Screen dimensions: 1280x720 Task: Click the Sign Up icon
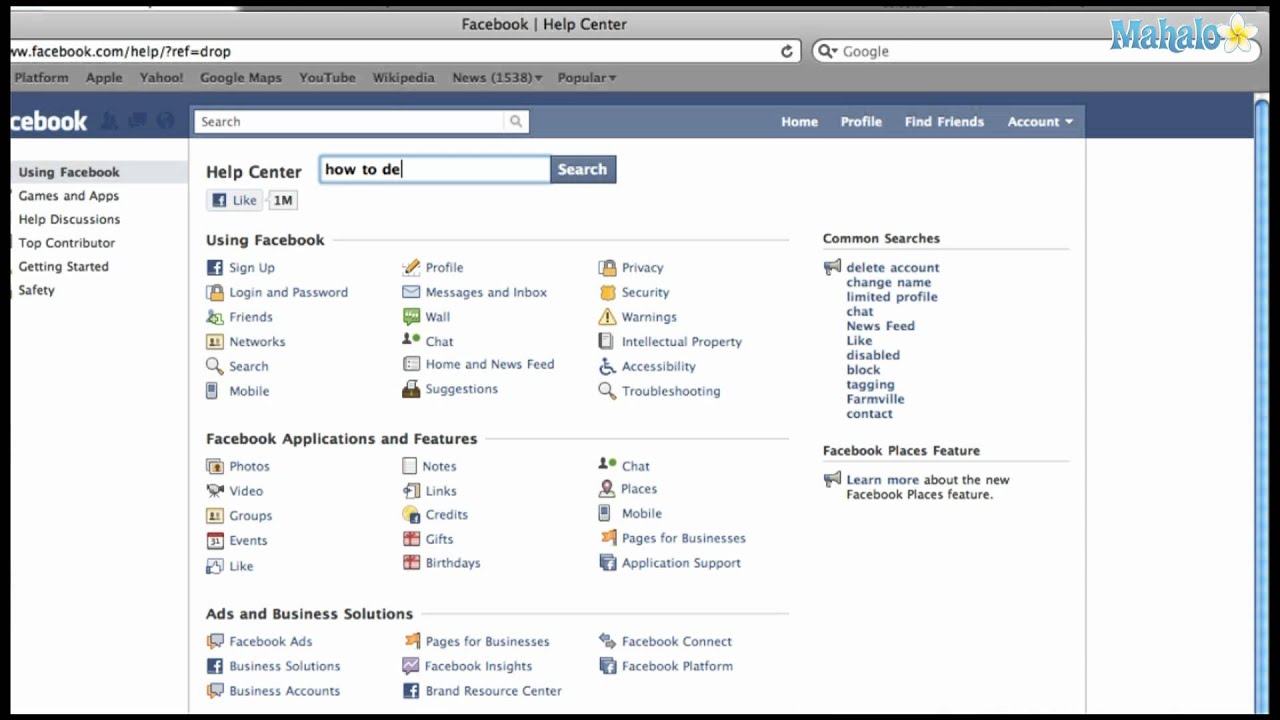click(214, 267)
